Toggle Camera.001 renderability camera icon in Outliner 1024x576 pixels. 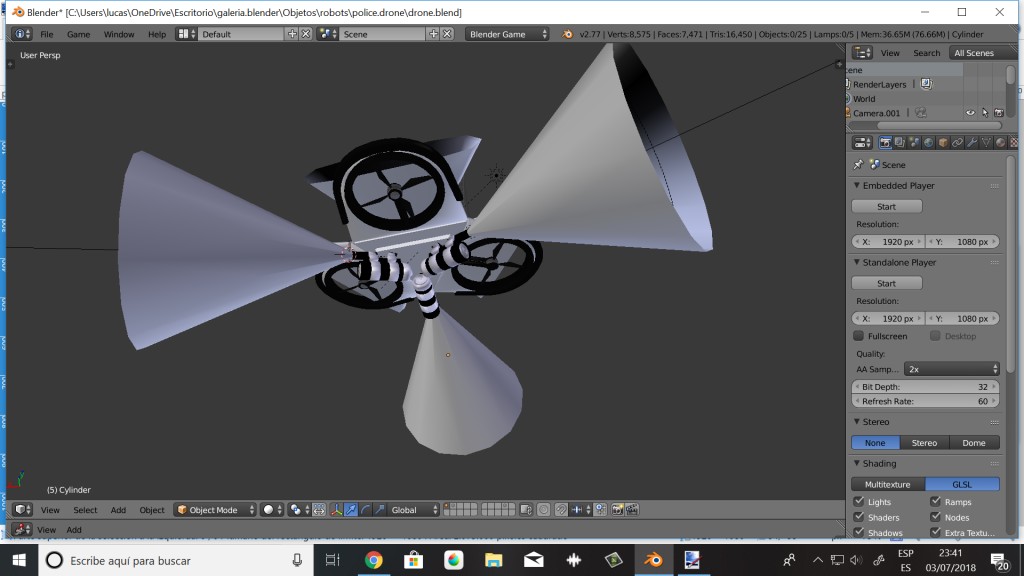(x=998, y=112)
